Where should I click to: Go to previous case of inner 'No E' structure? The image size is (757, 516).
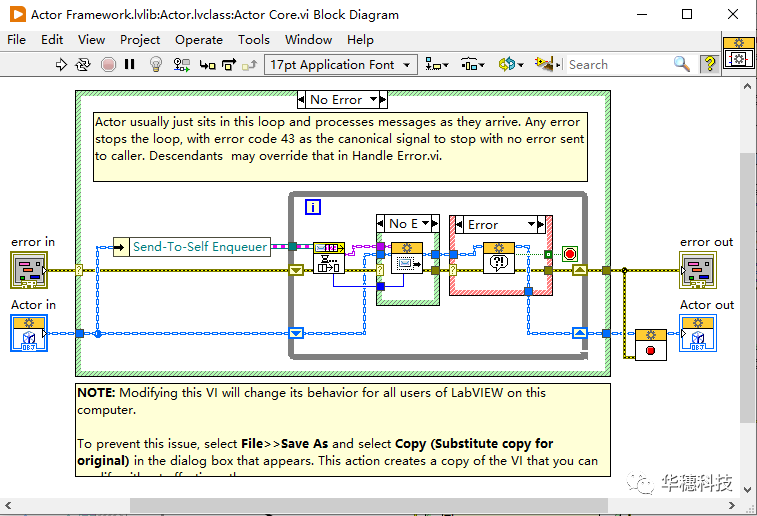(380, 224)
